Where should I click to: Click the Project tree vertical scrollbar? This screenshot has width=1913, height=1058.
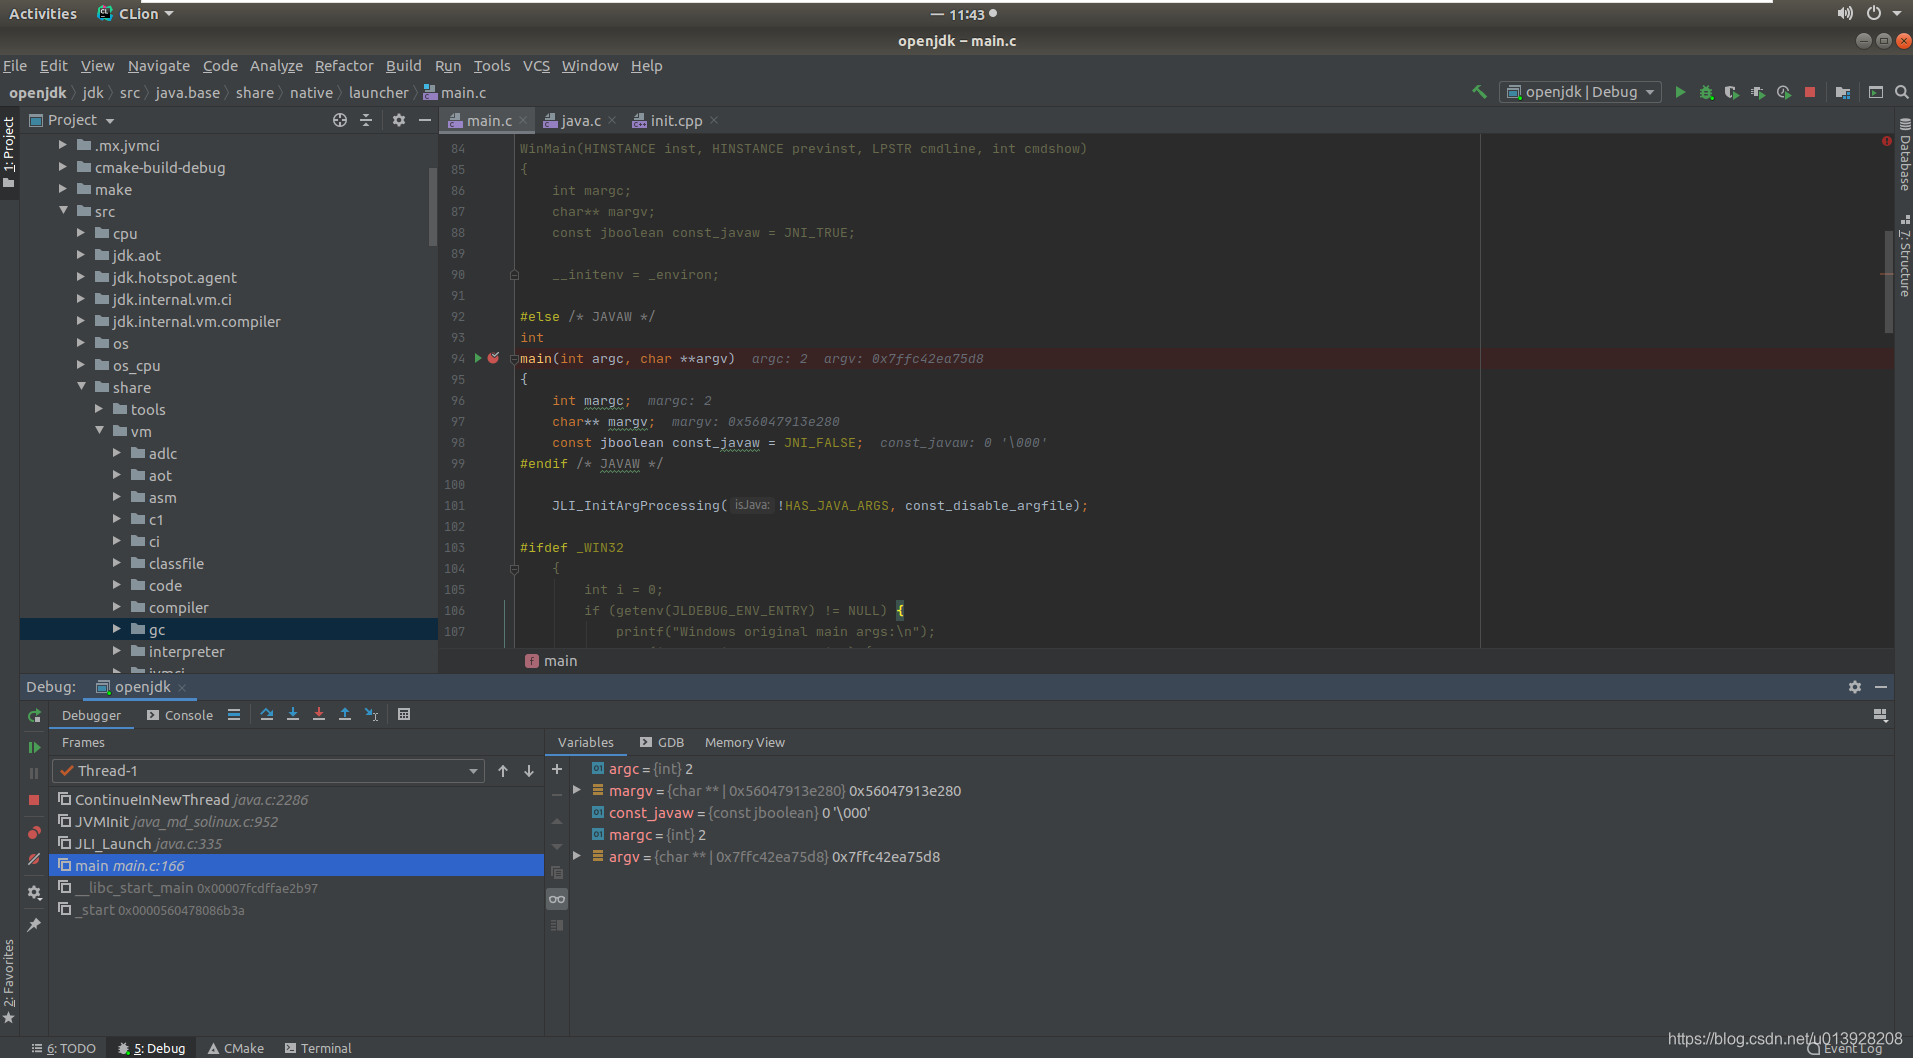click(433, 207)
